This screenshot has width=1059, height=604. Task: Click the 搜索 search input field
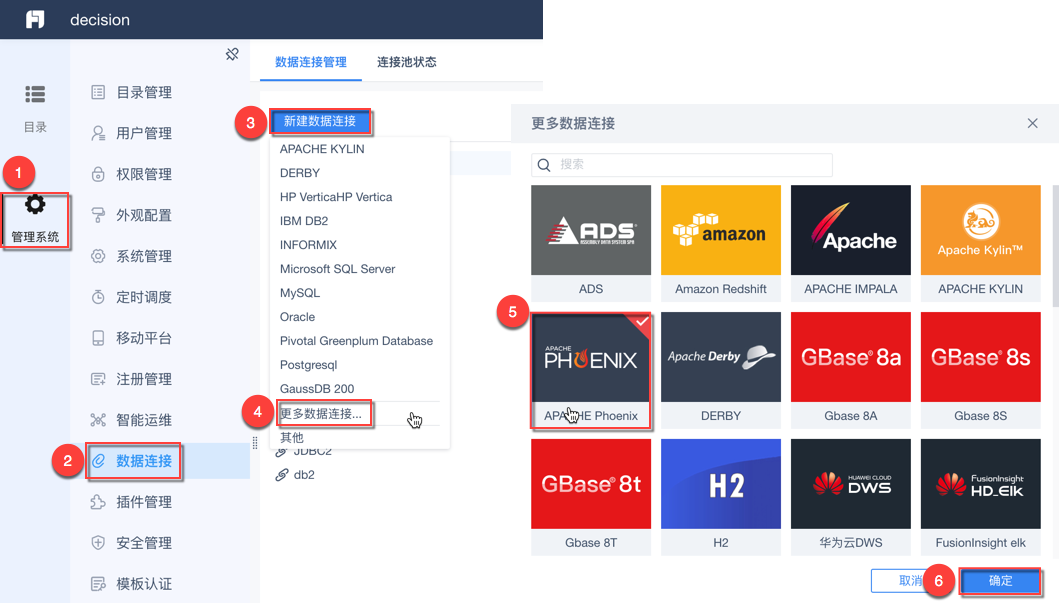coord(681,165)
